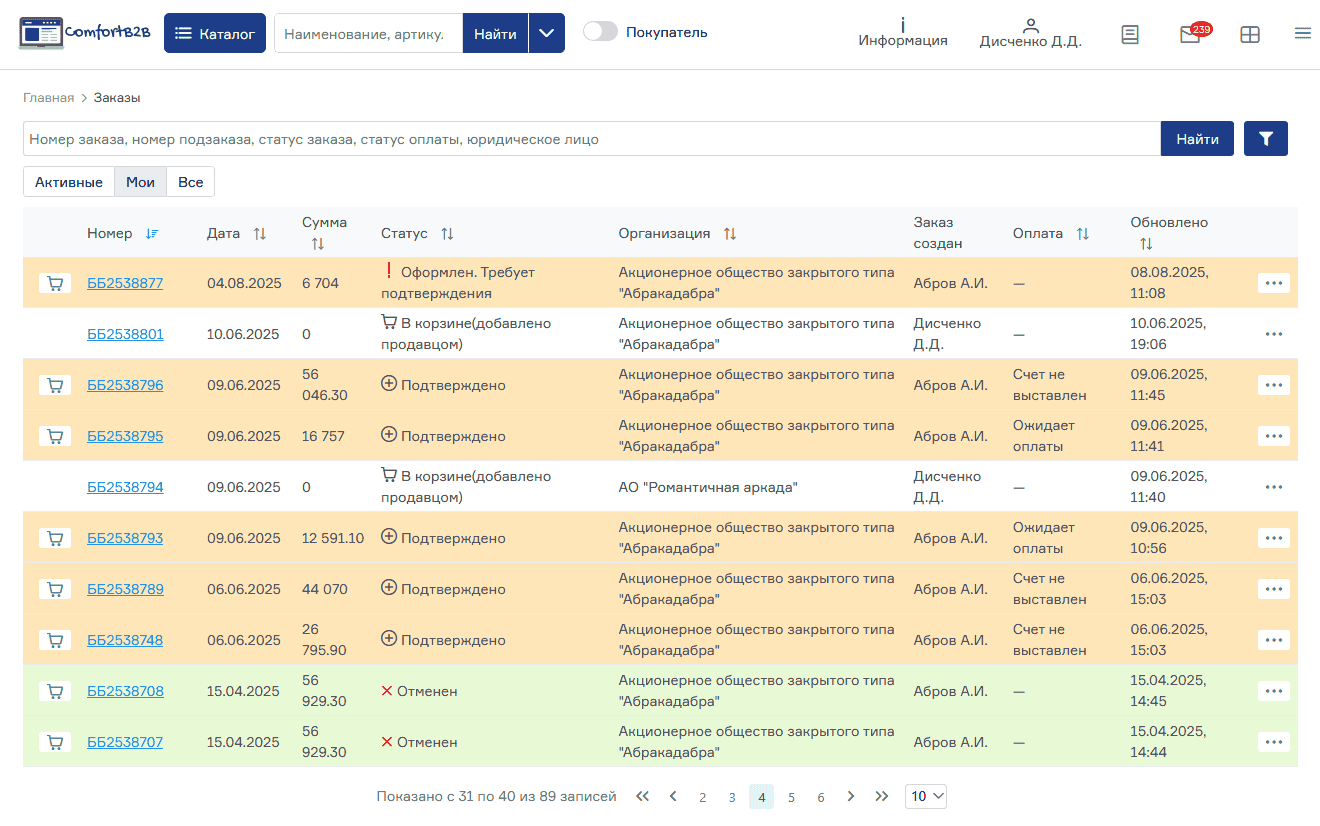1320x826 pixels.
Task: Open the Каталог menu button
Action: pos(215,33)
